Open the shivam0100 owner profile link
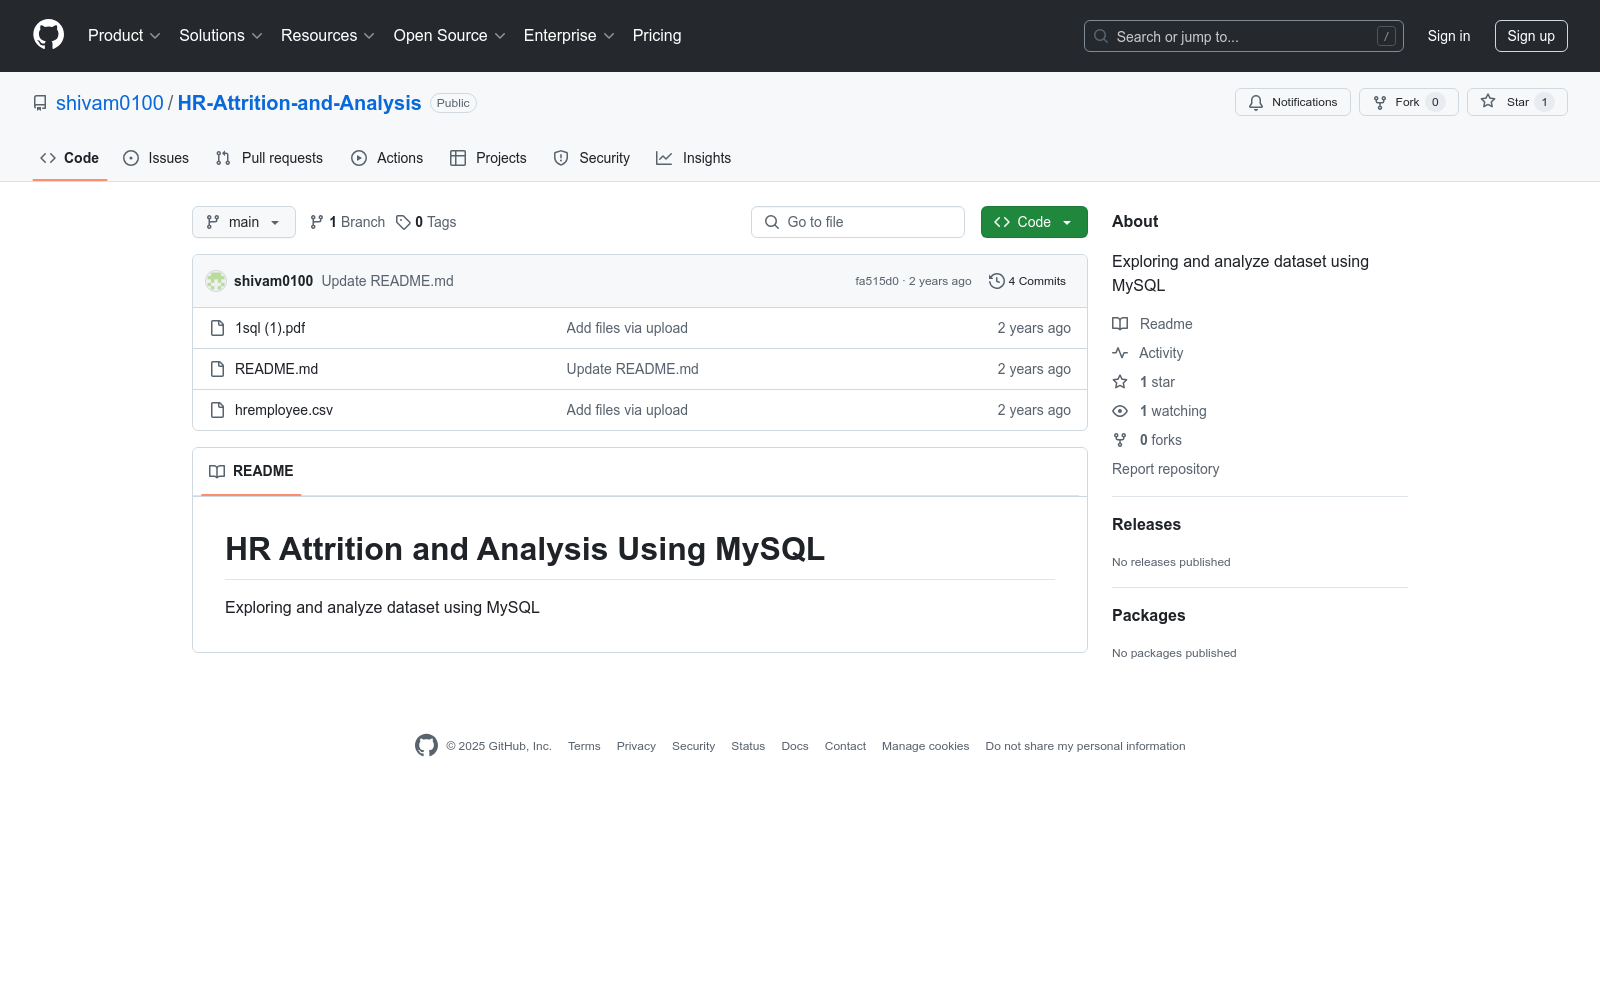 (x=110, y=103)
